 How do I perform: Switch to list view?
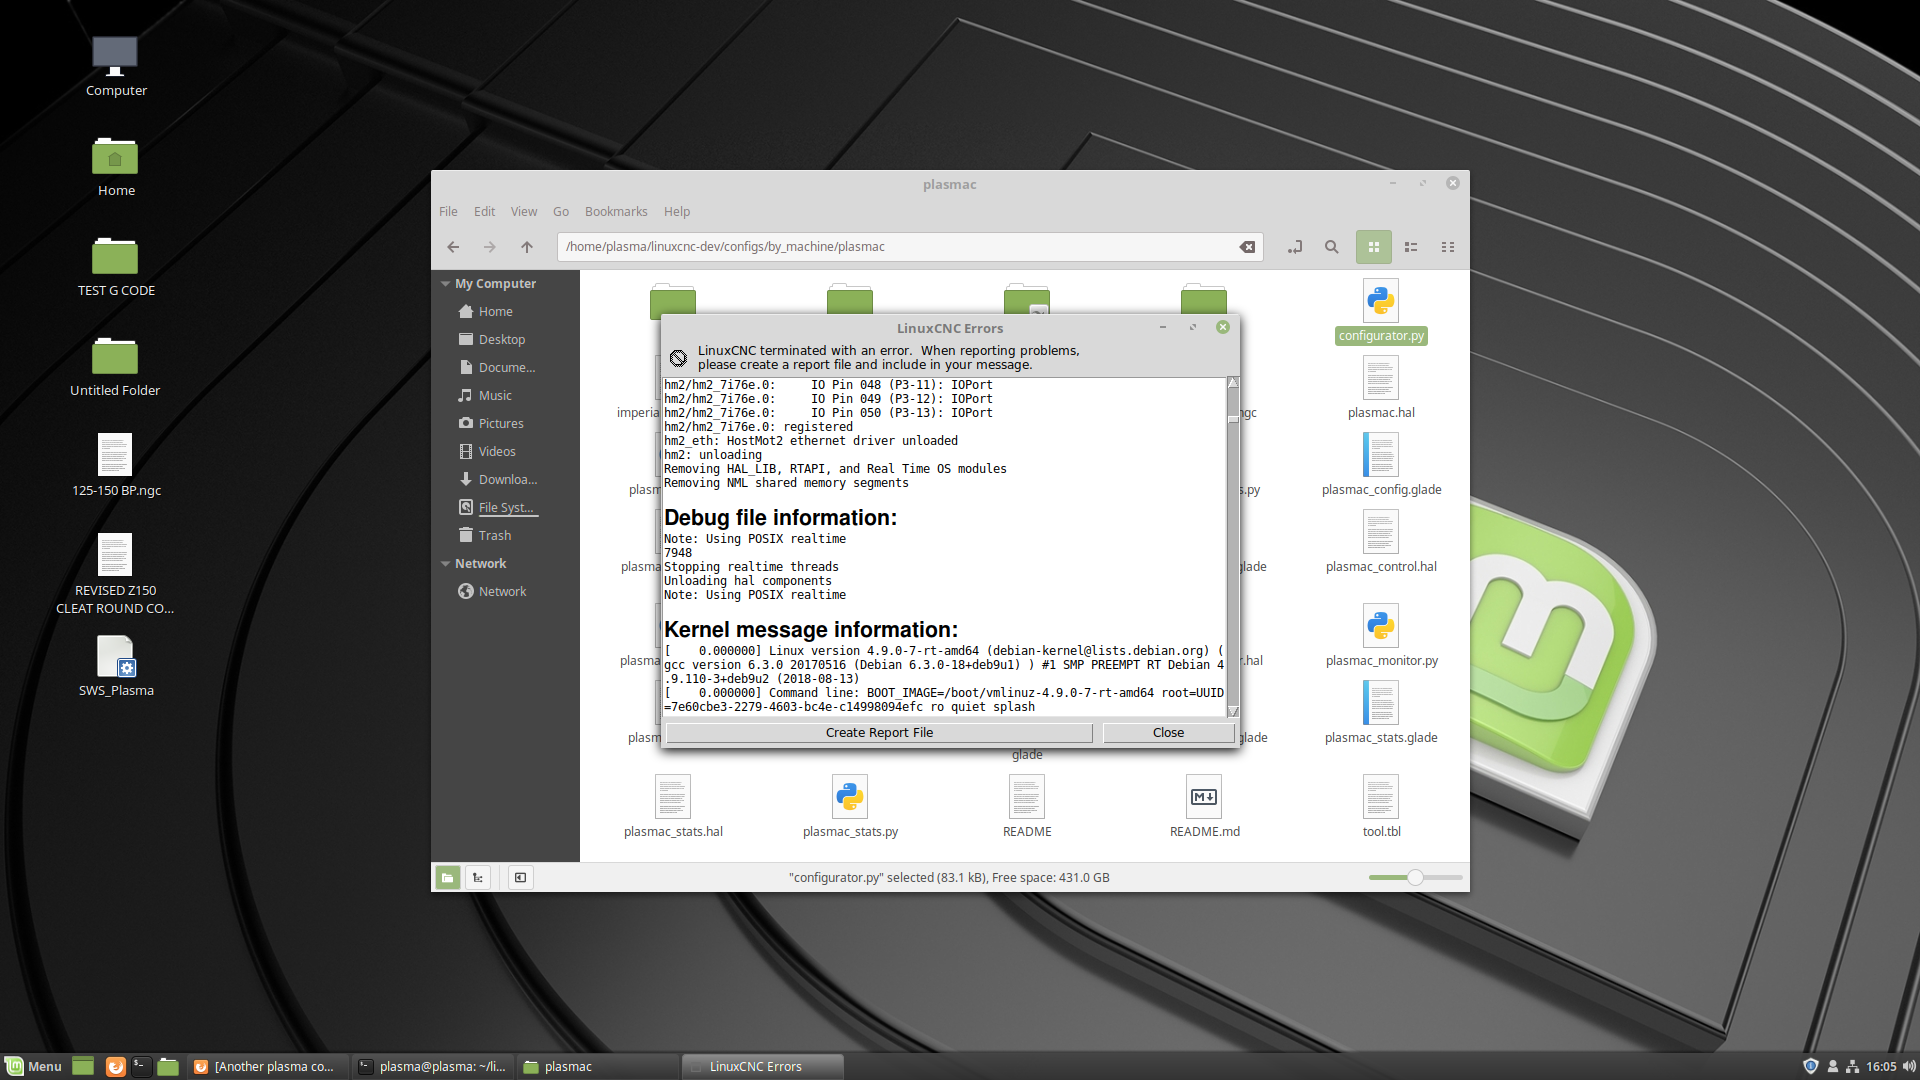click(x=1411, y=247)
